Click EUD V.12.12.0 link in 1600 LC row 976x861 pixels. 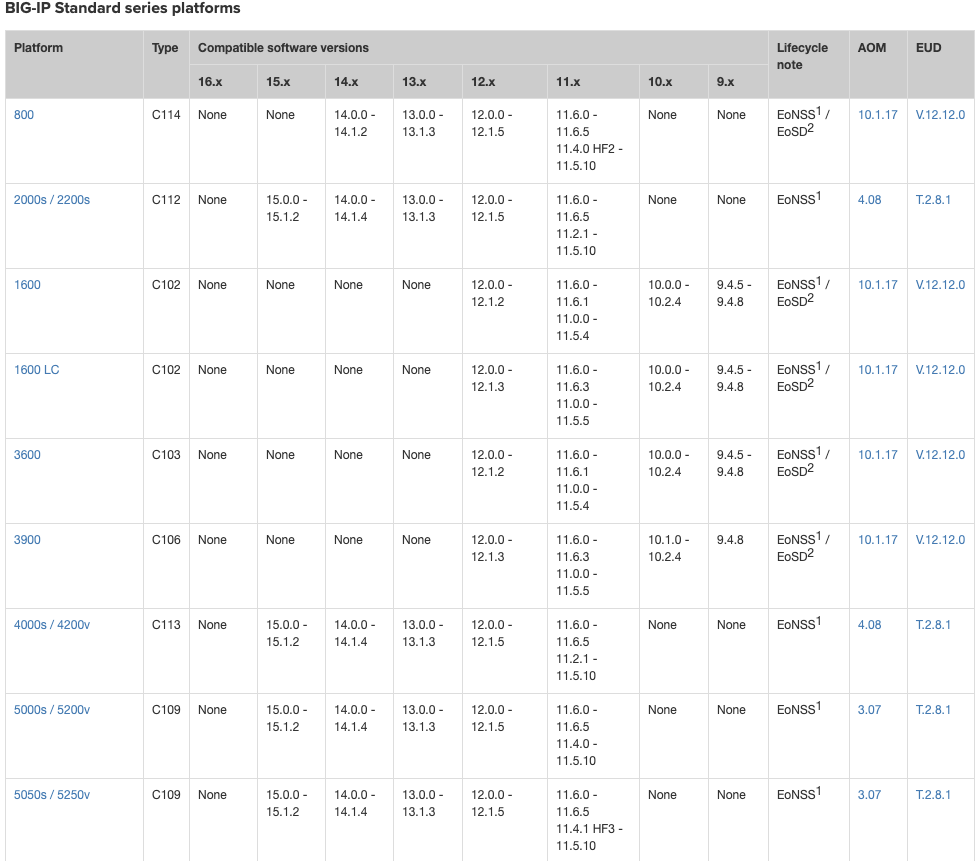(940, 370)
